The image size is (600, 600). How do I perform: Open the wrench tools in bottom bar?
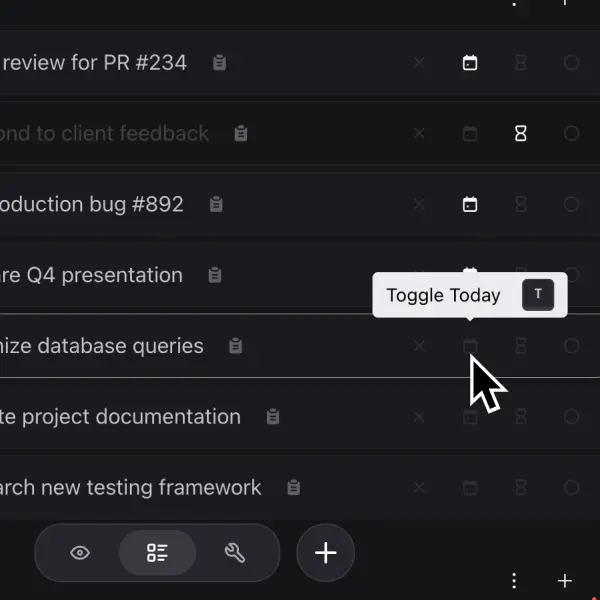click(x=235, y=553)
